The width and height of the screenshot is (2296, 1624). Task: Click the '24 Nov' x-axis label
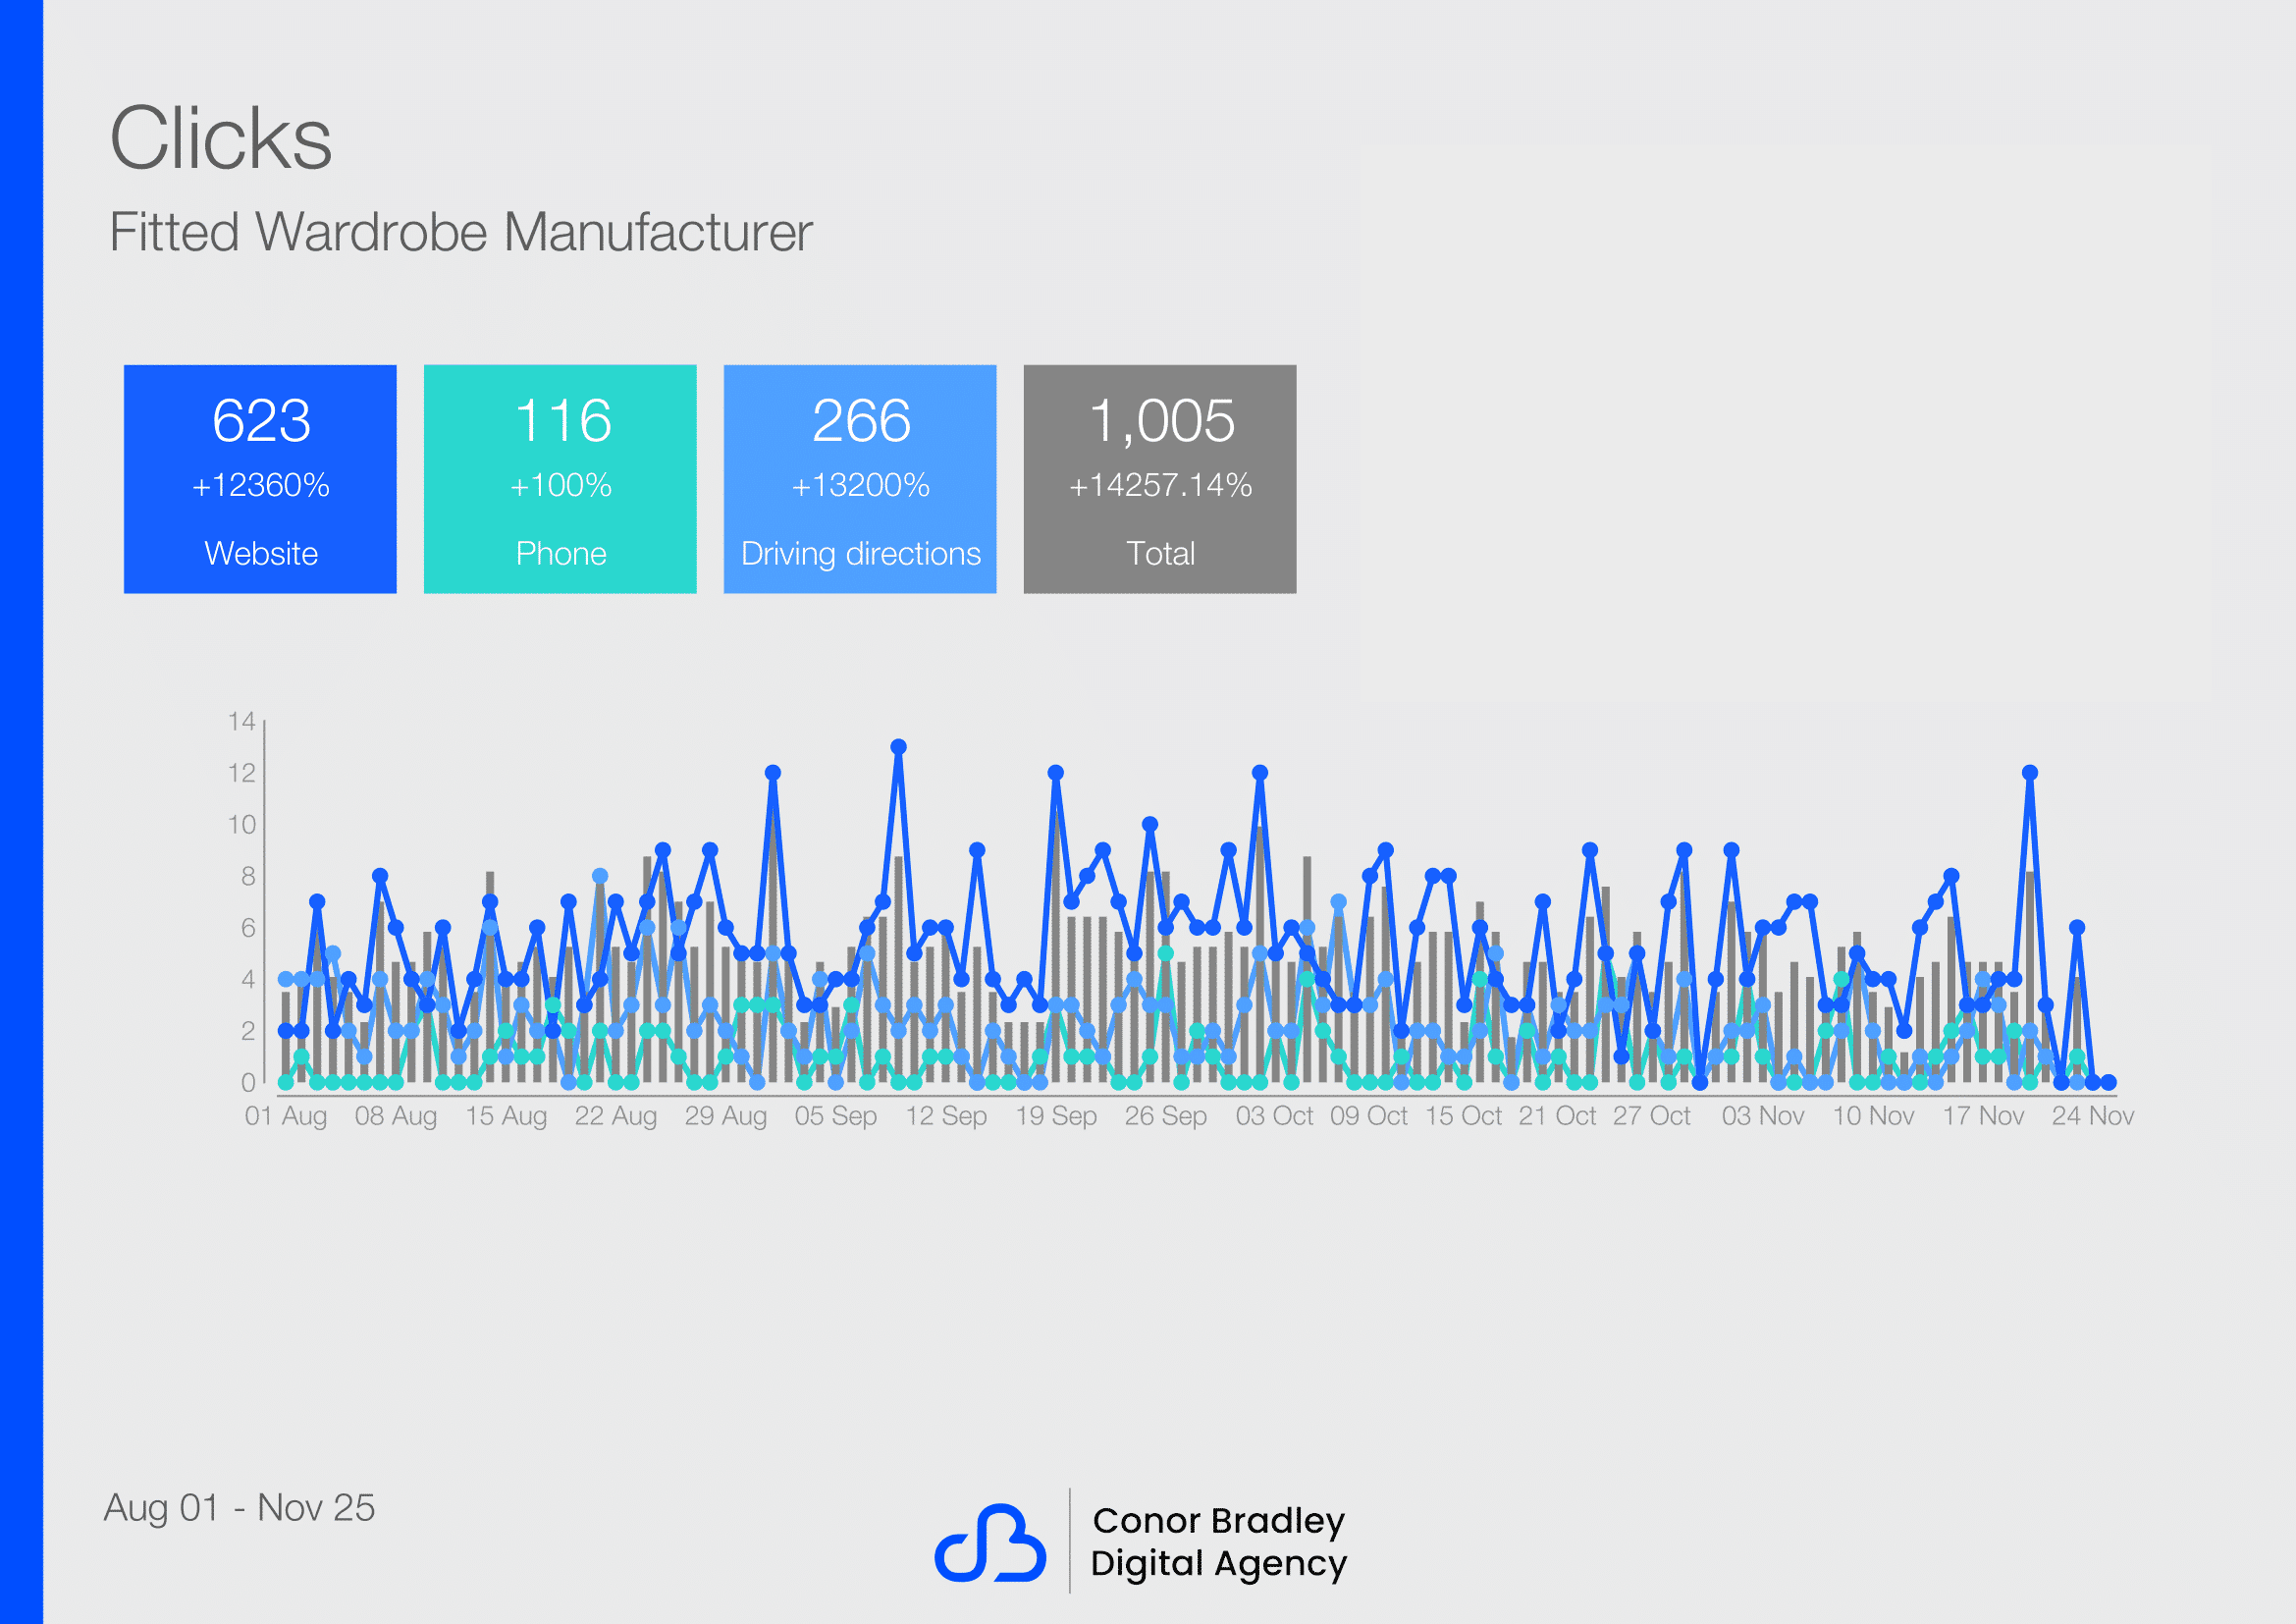(2093, 1115)
